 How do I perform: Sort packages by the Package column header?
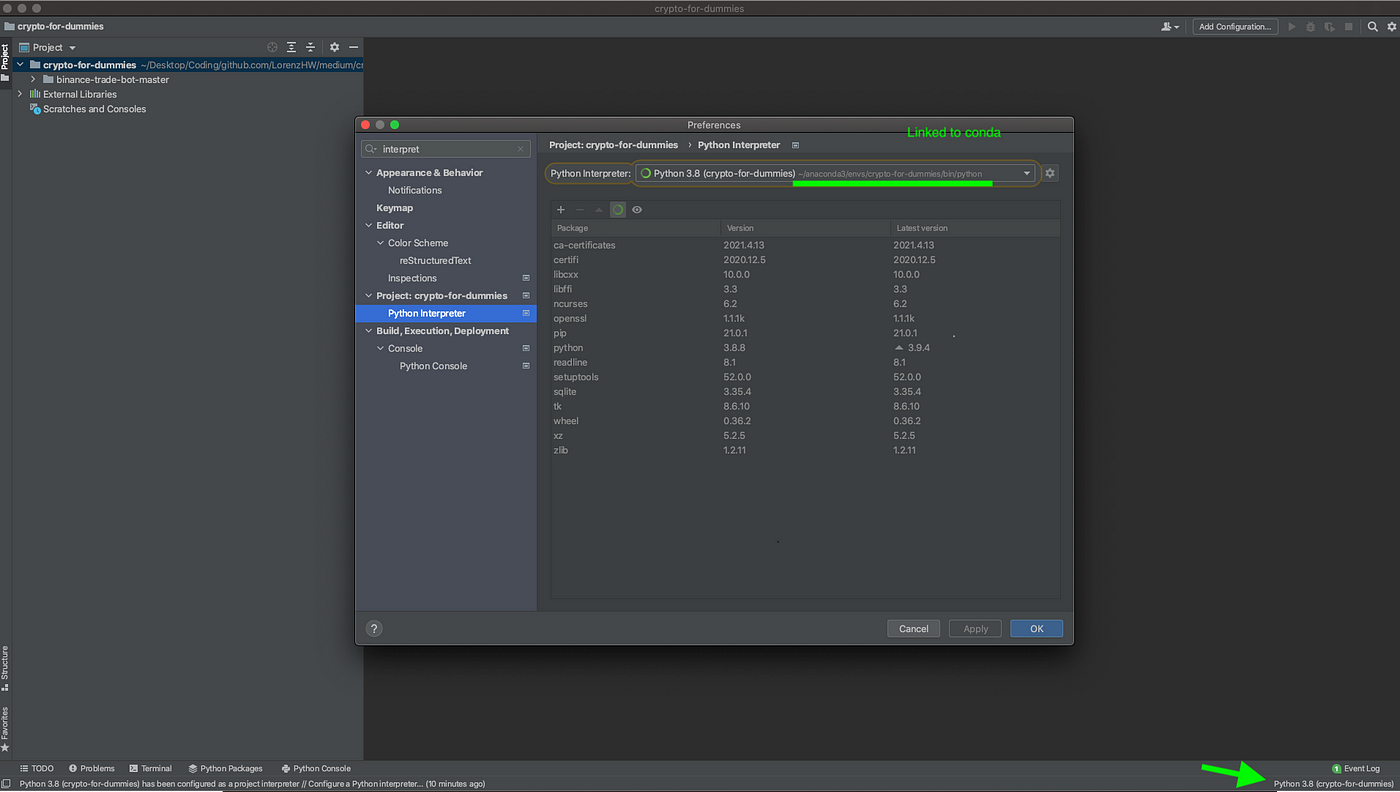pos(635,228)
